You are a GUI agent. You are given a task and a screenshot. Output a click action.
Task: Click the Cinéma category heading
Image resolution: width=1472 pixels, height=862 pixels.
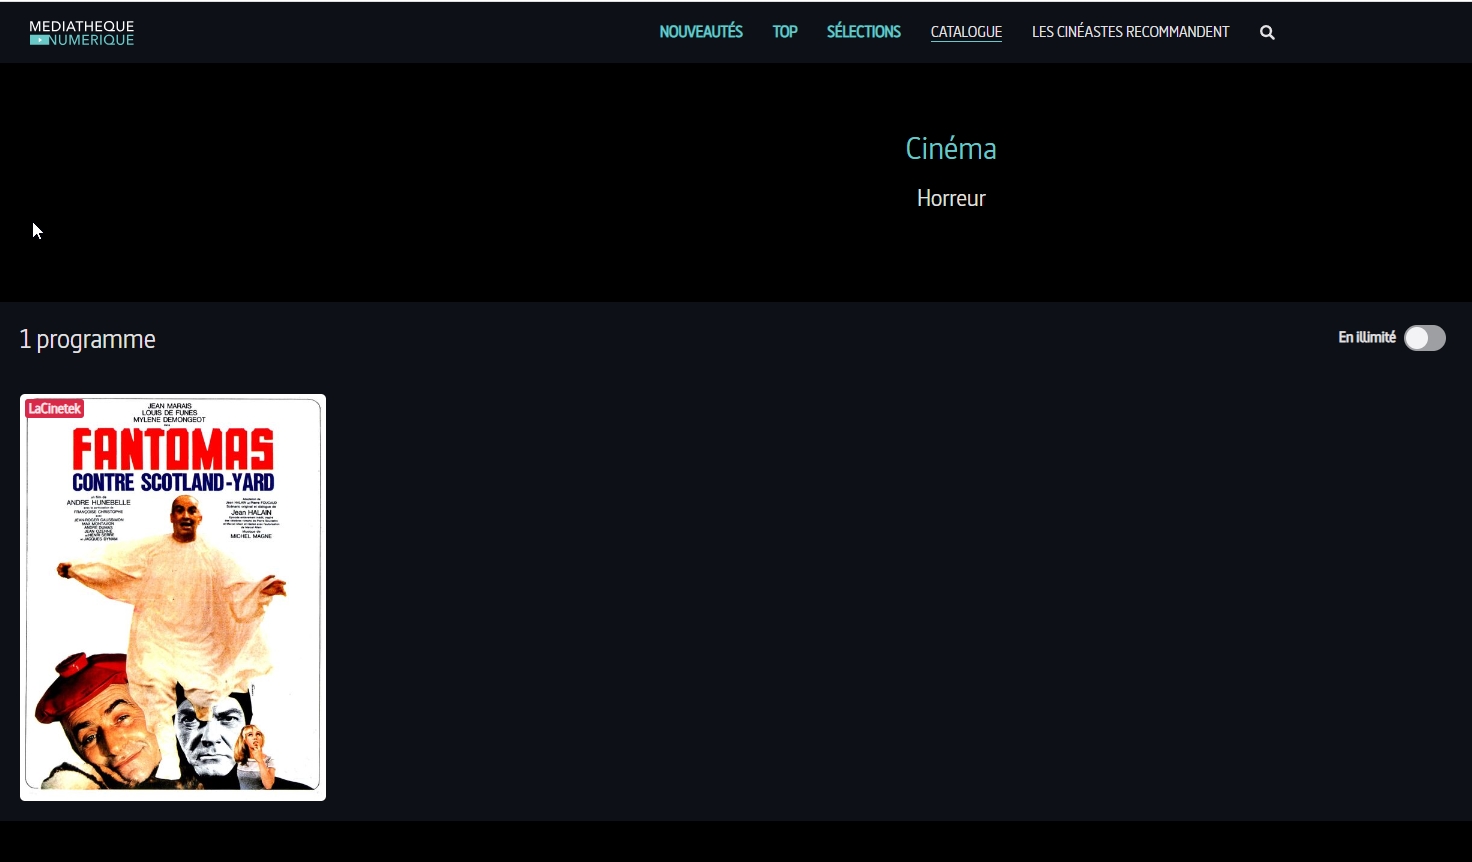951,149
